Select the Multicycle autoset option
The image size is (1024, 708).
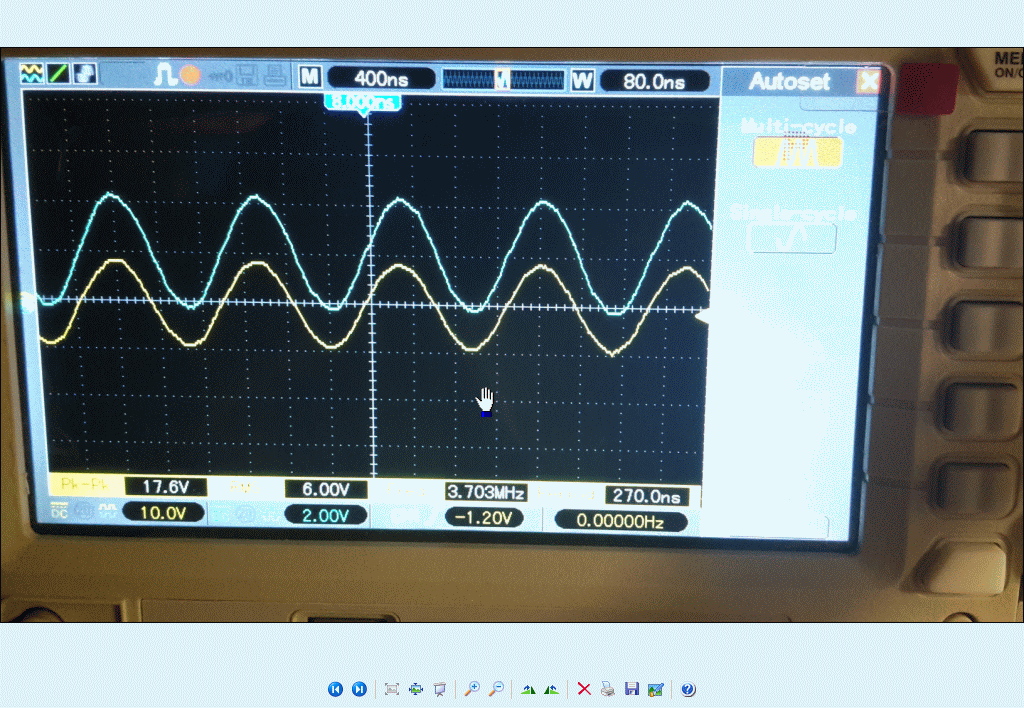click(797, 152)
